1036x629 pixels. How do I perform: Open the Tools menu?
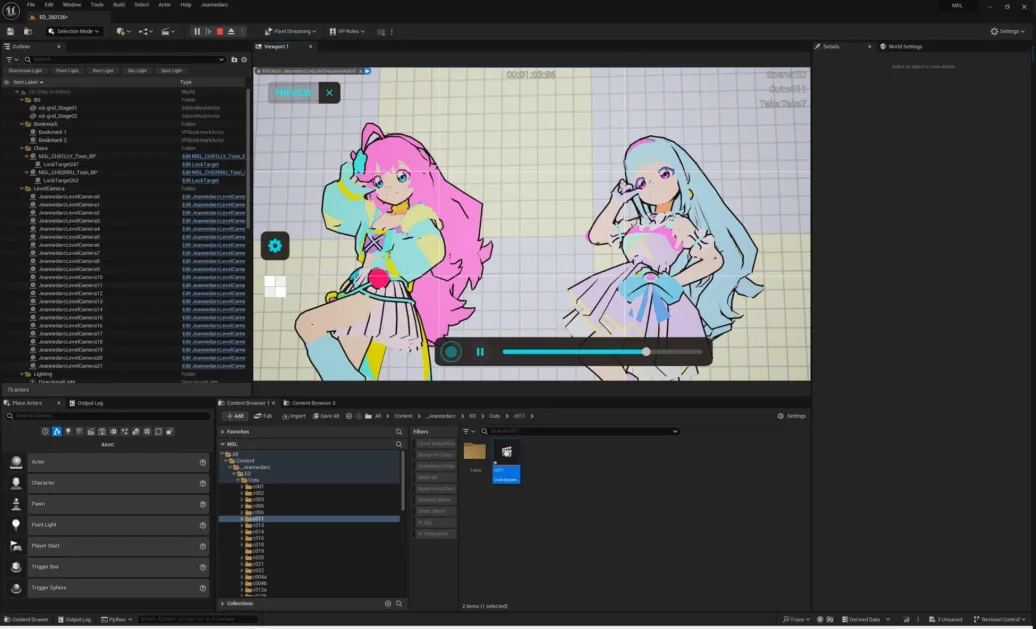tap(96, 5)
